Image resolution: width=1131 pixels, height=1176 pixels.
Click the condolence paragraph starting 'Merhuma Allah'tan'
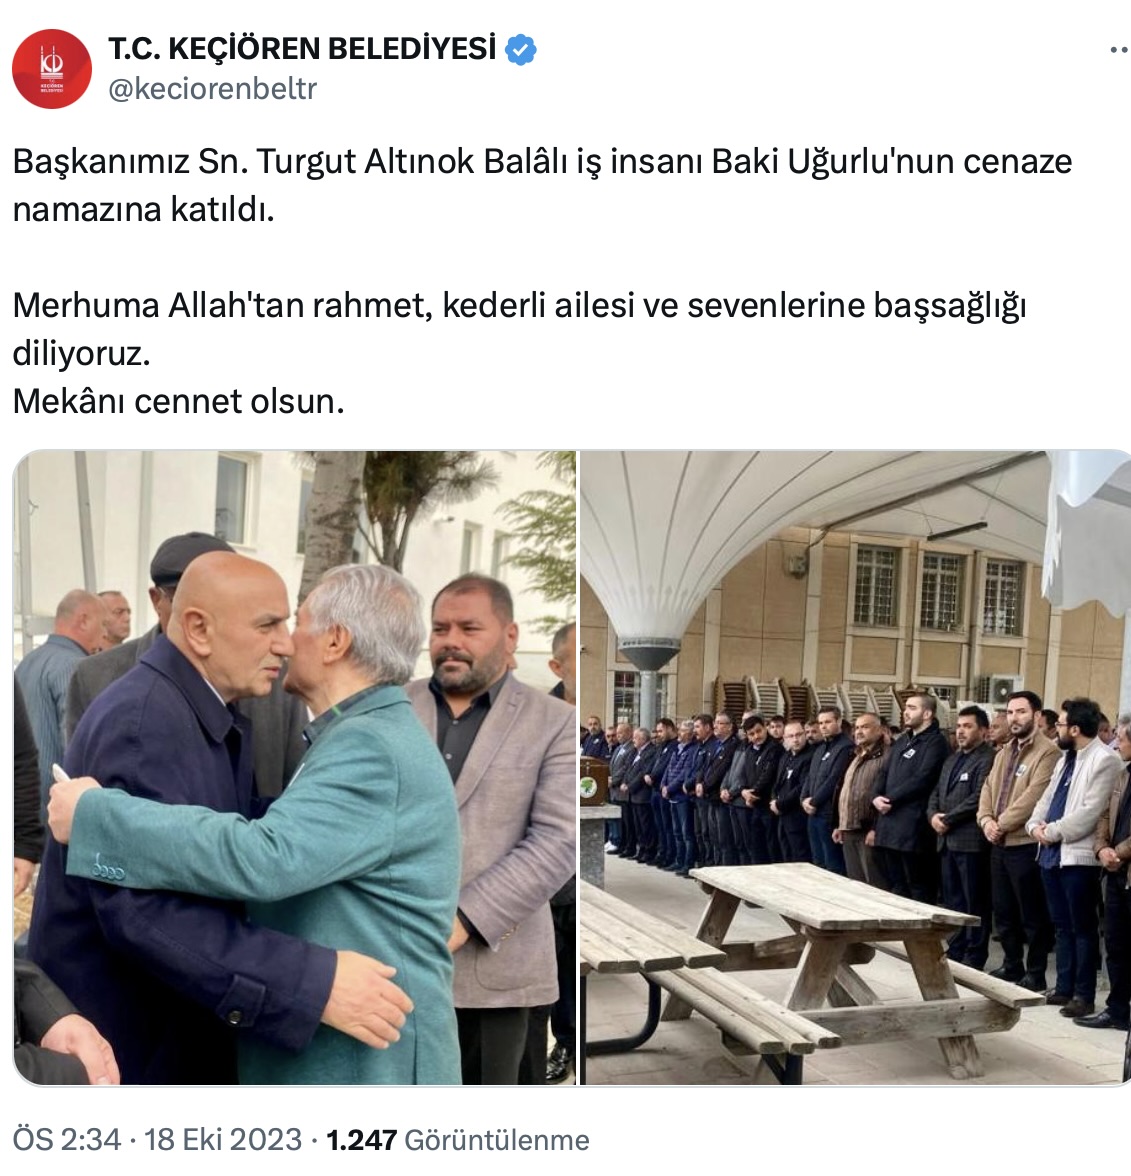[x=519, y=329]
